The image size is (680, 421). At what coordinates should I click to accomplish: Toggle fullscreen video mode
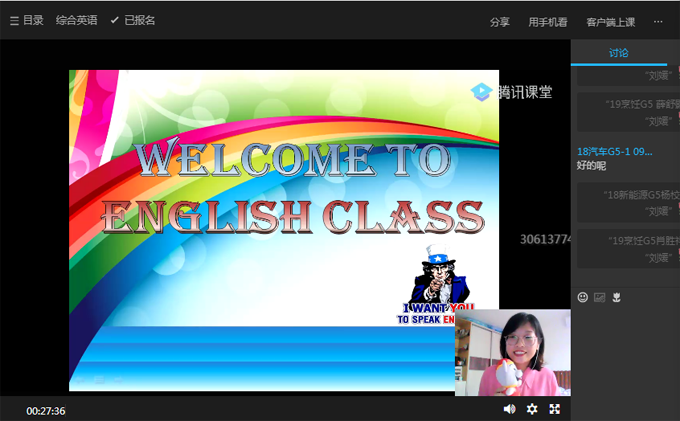[x=555, y=409]
